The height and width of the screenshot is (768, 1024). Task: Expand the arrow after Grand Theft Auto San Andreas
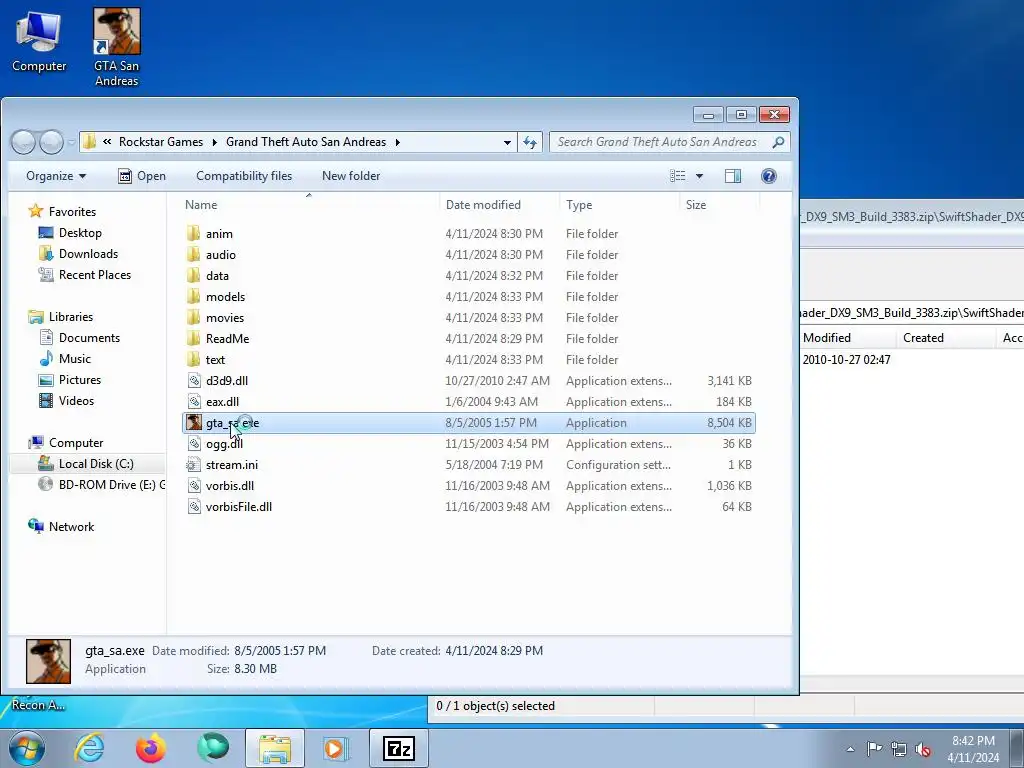(x=397, y=142)
